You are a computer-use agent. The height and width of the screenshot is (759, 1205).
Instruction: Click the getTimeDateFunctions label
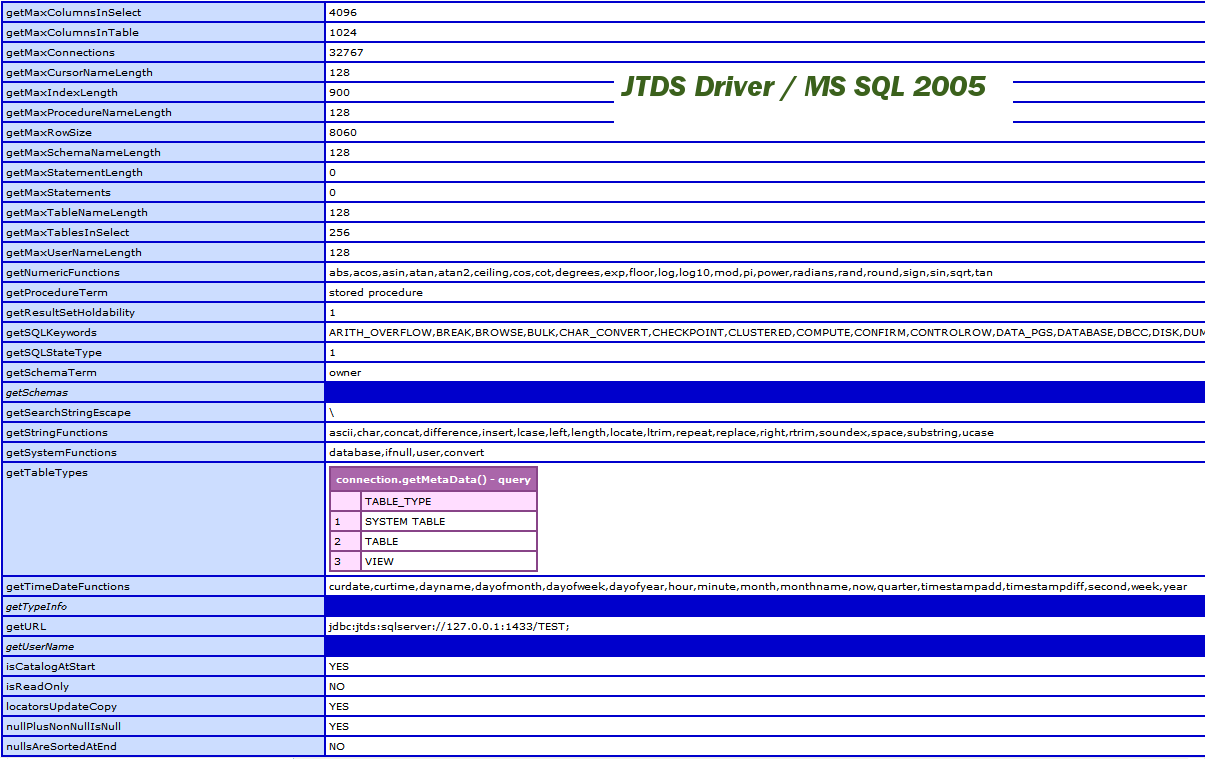coord(68,587)
